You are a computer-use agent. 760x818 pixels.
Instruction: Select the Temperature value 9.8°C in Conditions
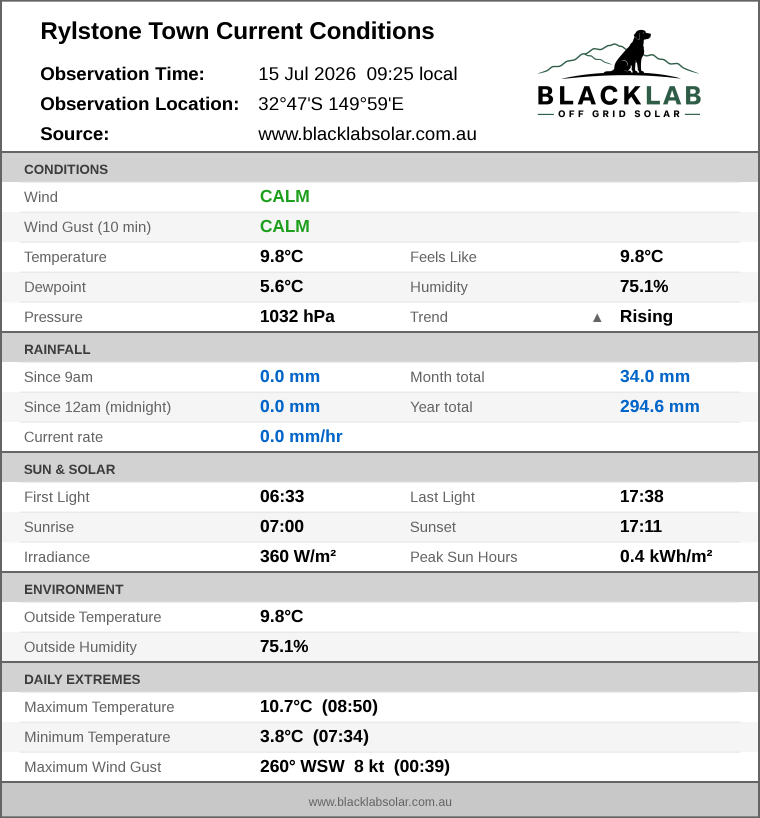coord(282,256)
